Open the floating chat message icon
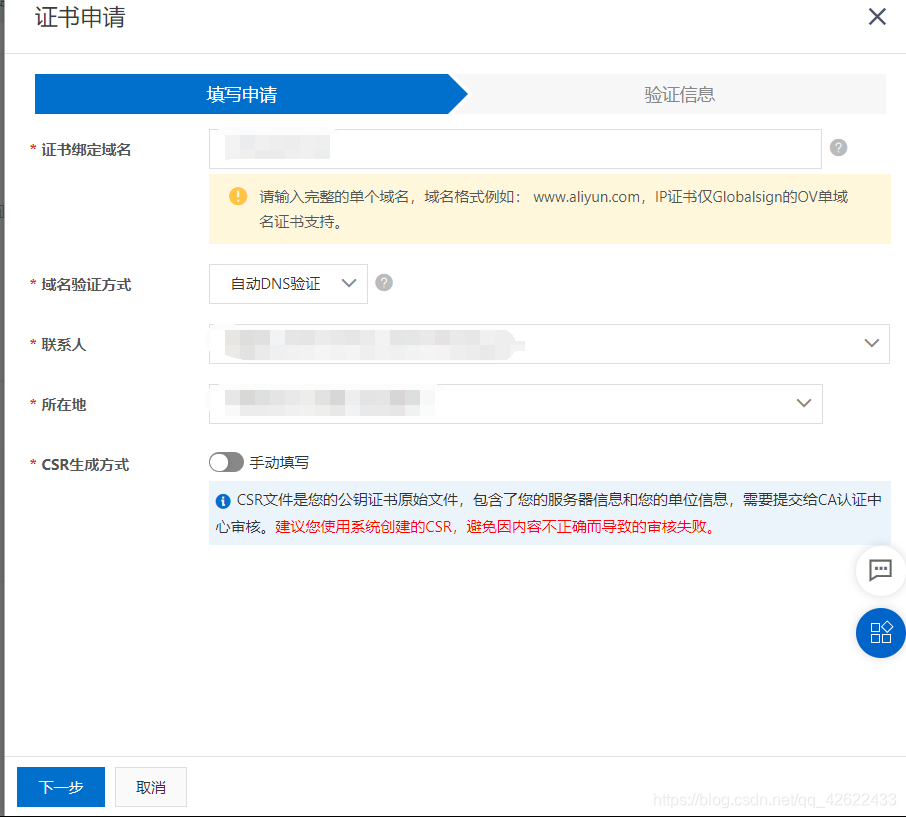Image resolution: width=906 pixels, height=818 pixels. pos(880,570)
